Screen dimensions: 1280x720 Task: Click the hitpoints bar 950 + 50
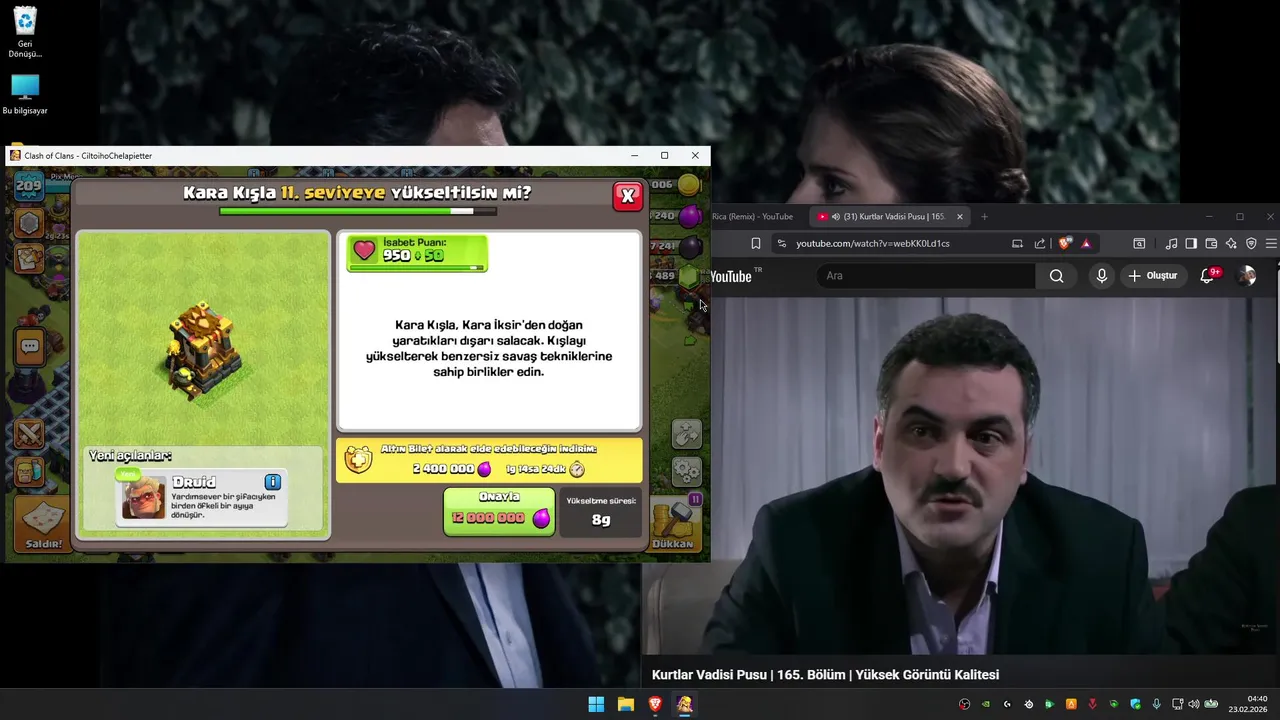point(417,253)
